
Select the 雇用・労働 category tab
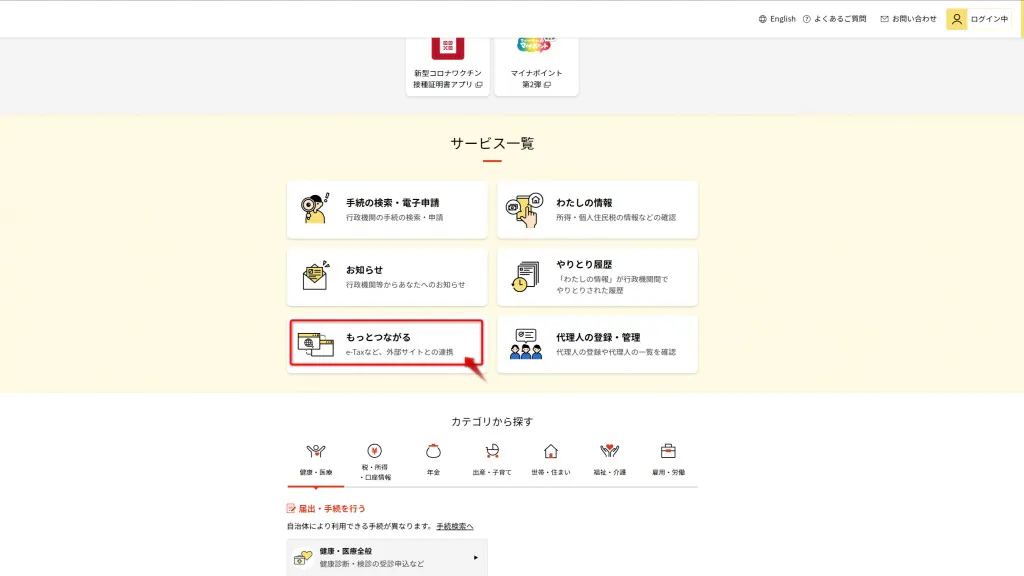[x=668, y=460]
